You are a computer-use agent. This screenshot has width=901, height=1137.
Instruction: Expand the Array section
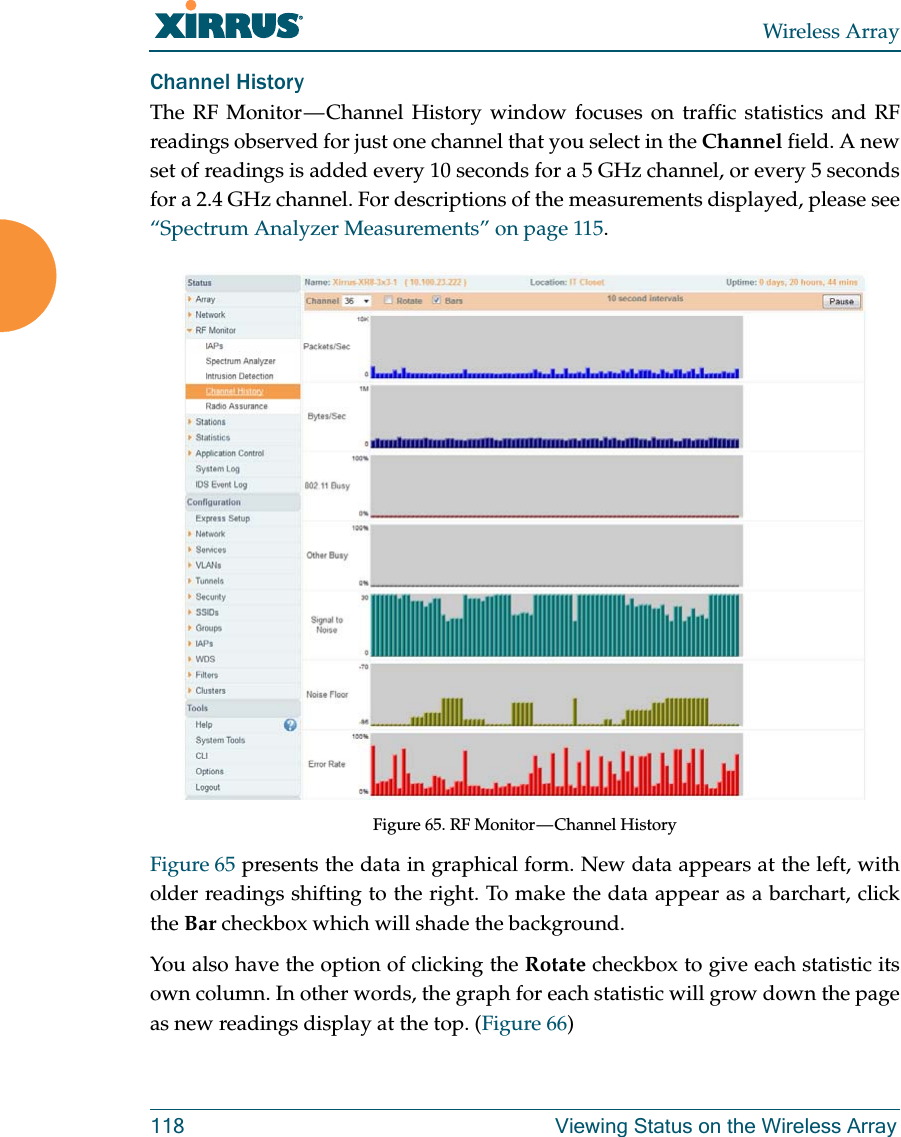pos(205,299)
